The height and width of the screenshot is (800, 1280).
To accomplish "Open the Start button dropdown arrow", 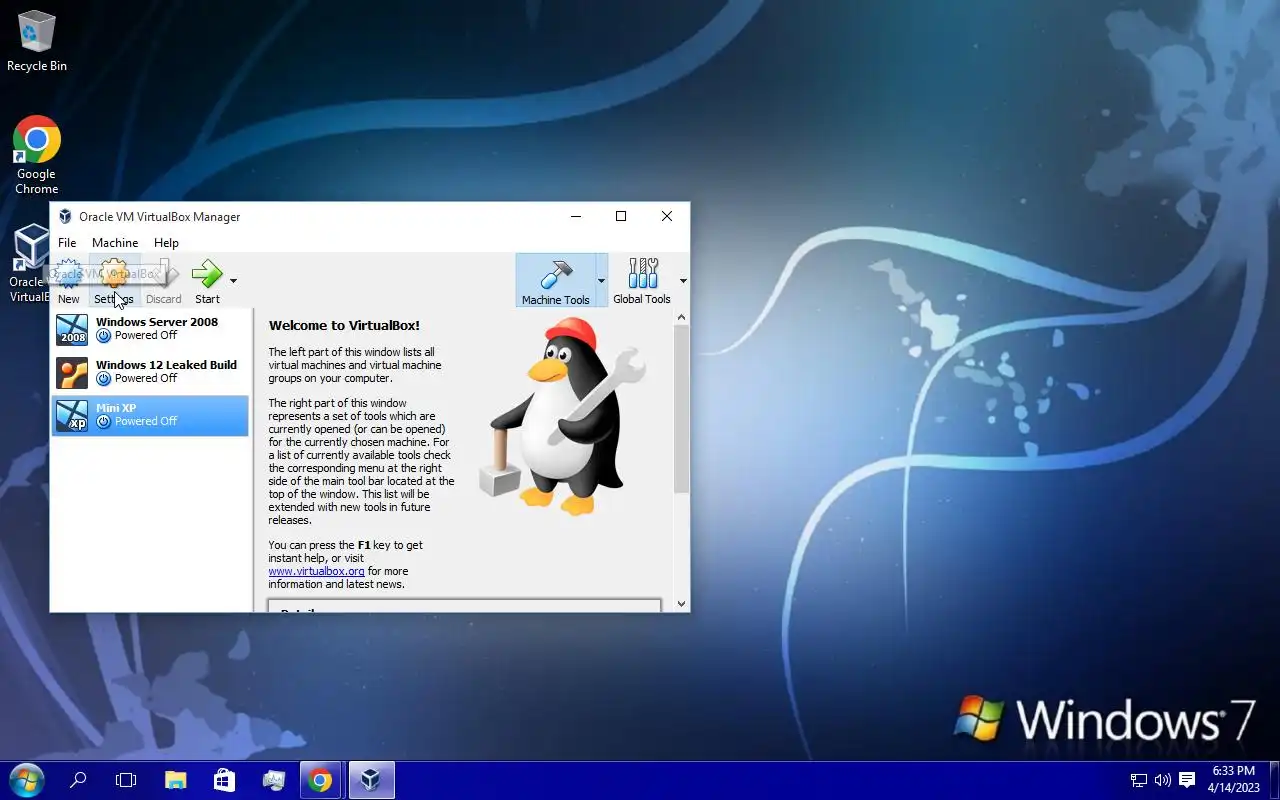I will point(233,281).
